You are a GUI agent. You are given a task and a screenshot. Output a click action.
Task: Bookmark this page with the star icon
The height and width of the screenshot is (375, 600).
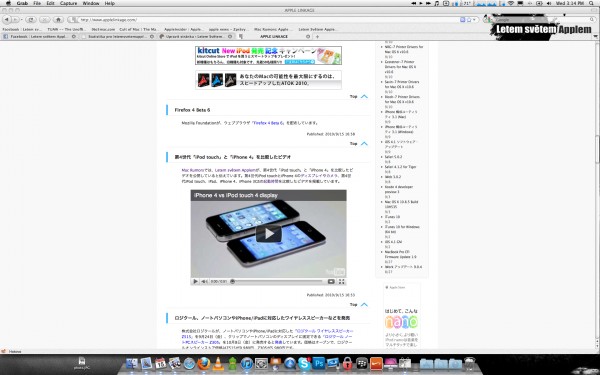469,20
